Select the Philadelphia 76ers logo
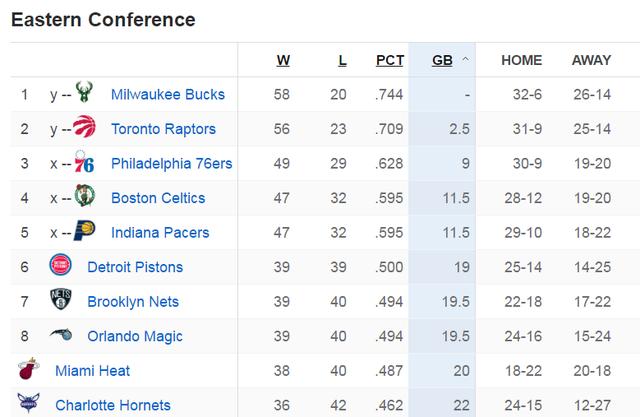640x417 pixels. coord(84,162)
